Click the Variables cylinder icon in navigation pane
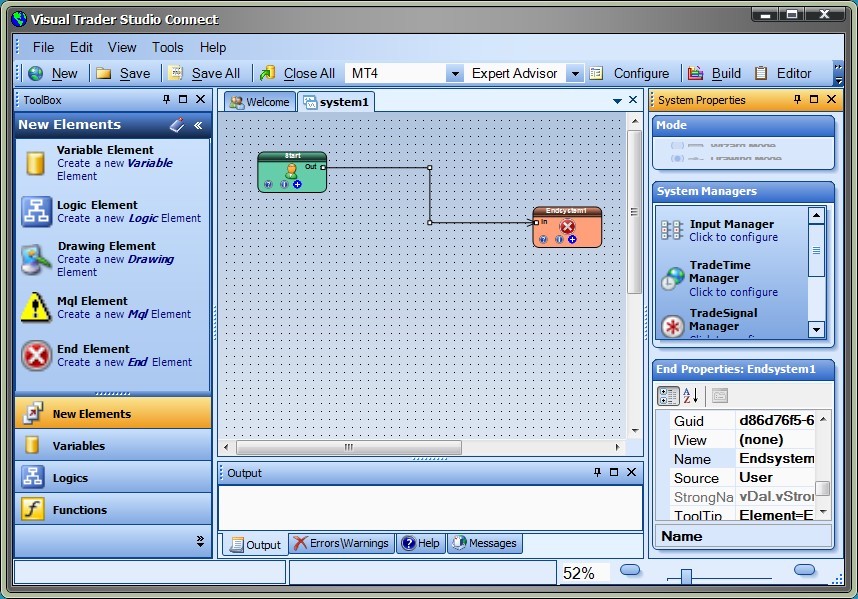Image resolution: width=858 pixels, height=599 pixels. coord(33,445)
